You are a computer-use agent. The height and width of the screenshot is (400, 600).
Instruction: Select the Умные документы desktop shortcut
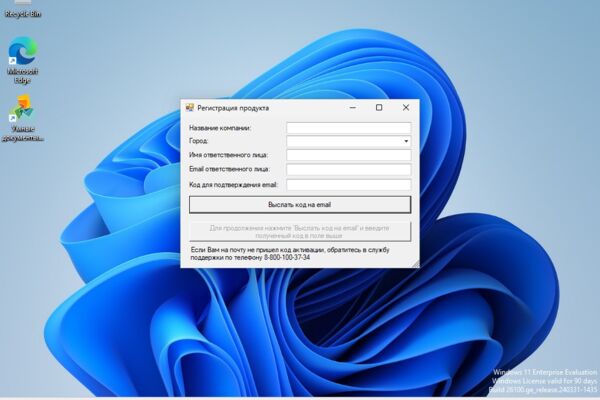point(23,118)
